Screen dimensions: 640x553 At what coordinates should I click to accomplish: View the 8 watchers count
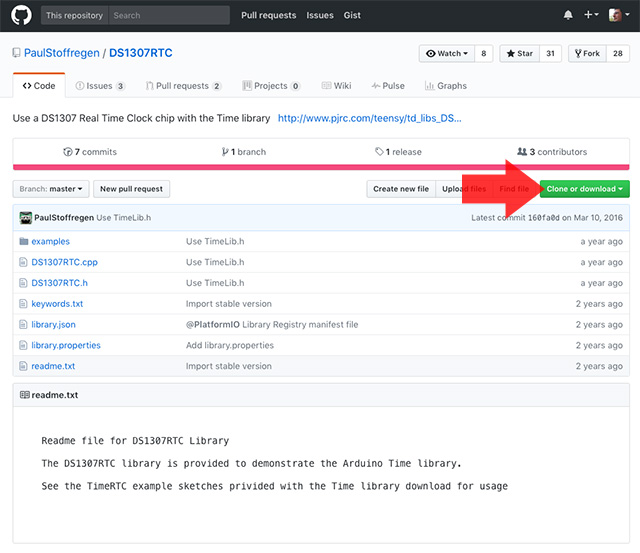[484, 53]
